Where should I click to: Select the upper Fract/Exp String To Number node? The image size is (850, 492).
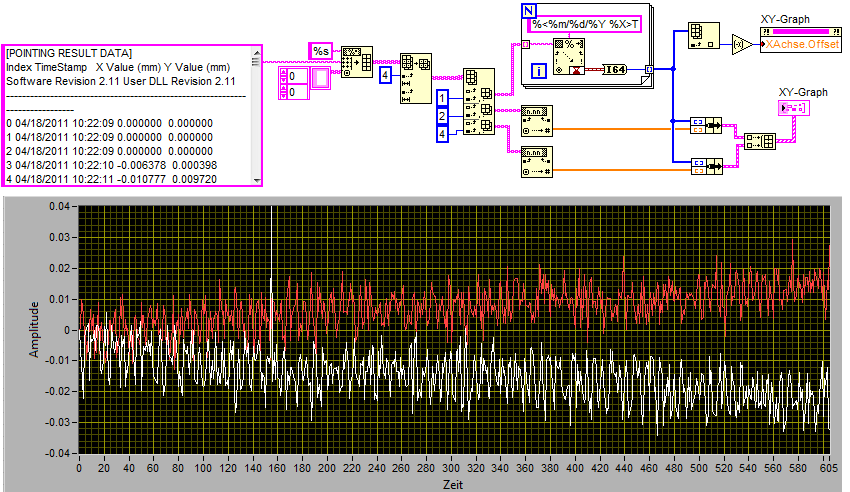pos(537,120)
